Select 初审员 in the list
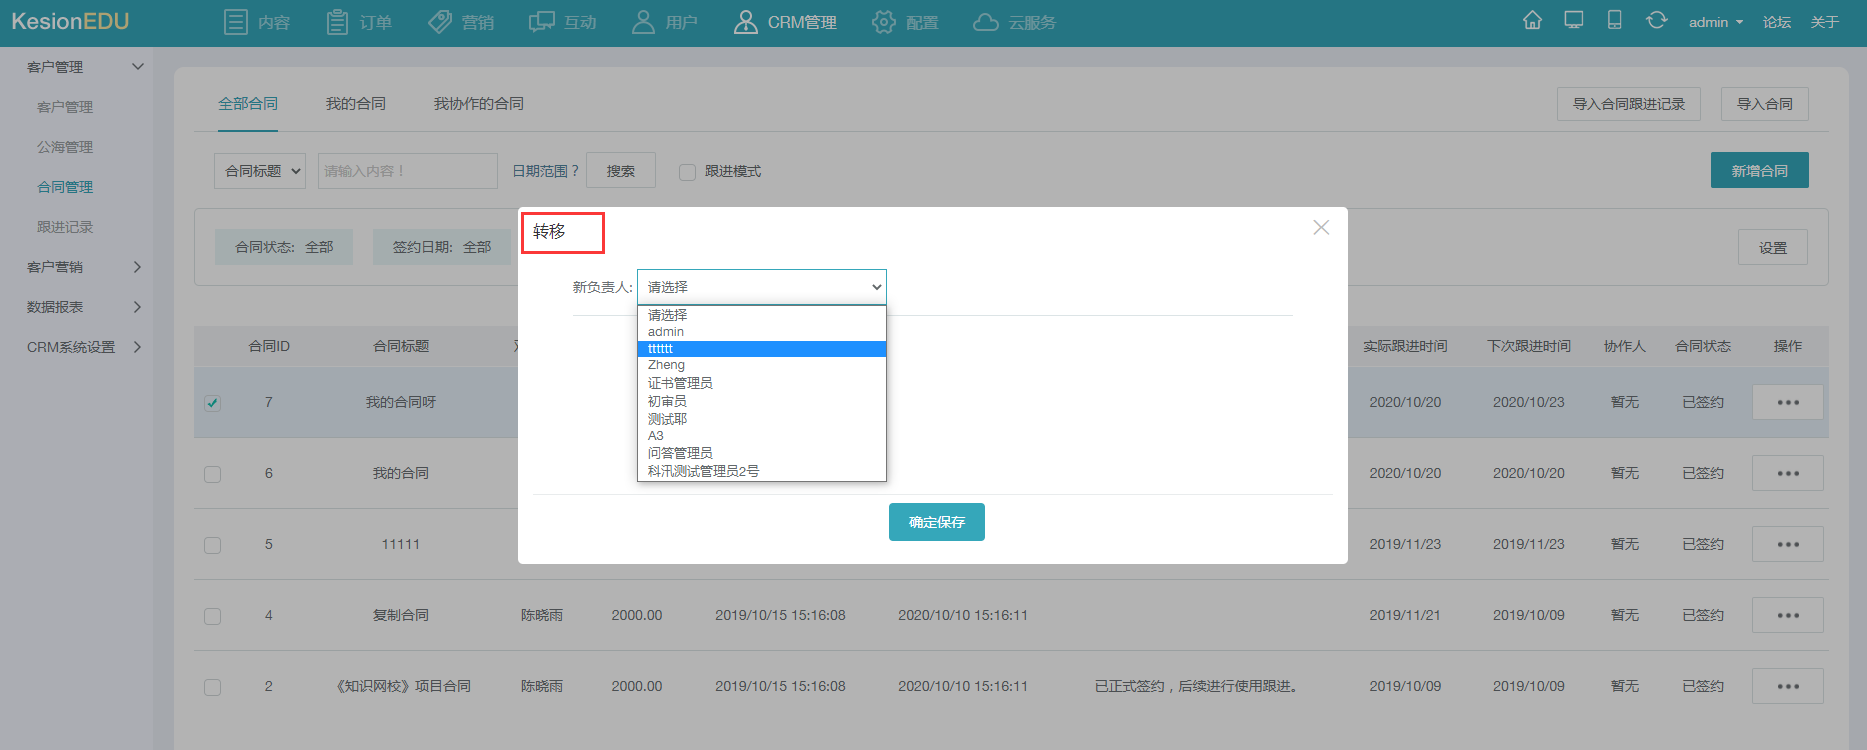 [x=762, y=401]
